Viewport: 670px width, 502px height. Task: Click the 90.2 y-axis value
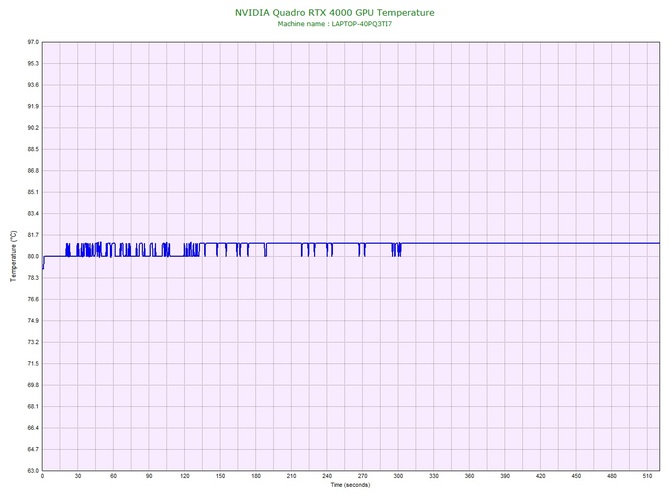(x=33, y=128)
